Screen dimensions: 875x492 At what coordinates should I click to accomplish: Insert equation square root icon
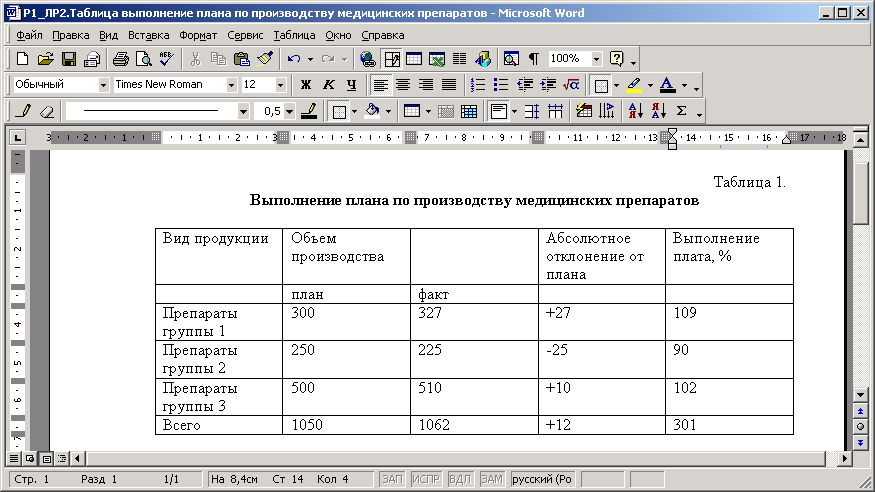click(x=571, y=85)
